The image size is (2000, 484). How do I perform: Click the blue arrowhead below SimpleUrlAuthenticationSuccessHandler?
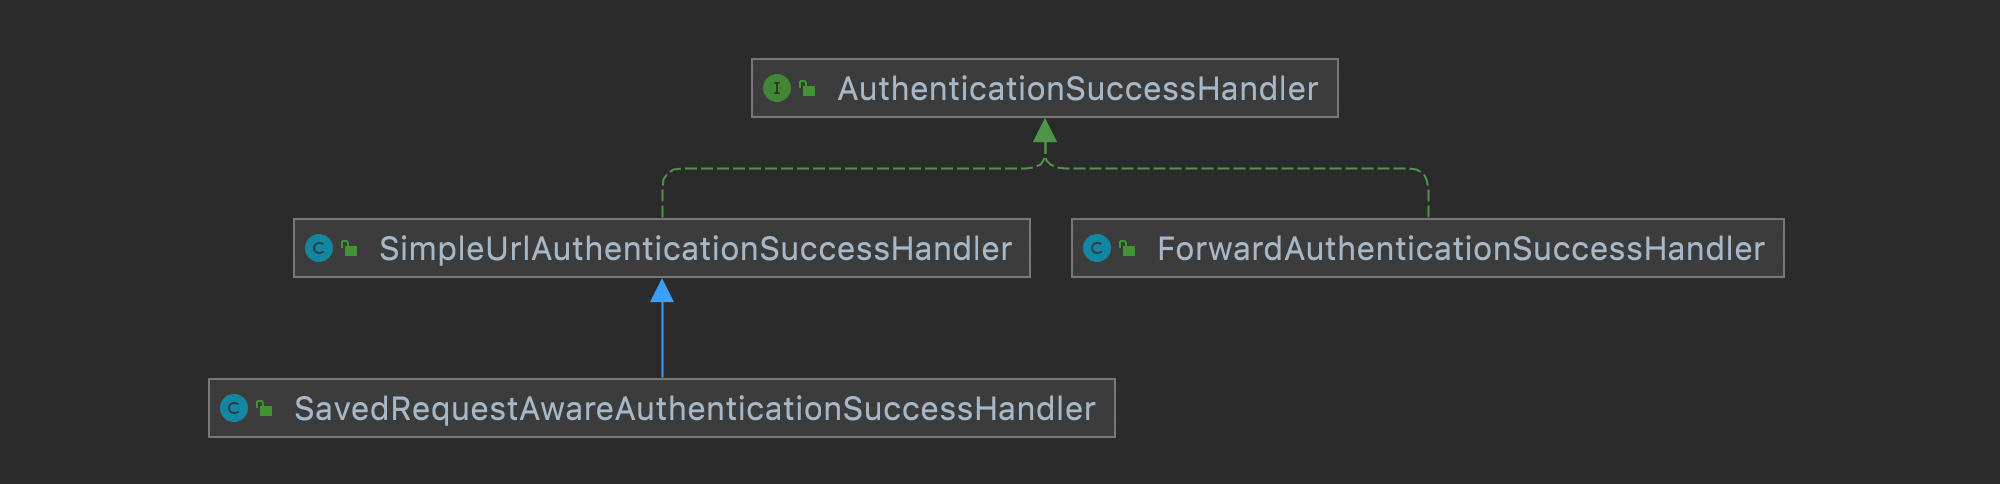[x=662, y=291]
